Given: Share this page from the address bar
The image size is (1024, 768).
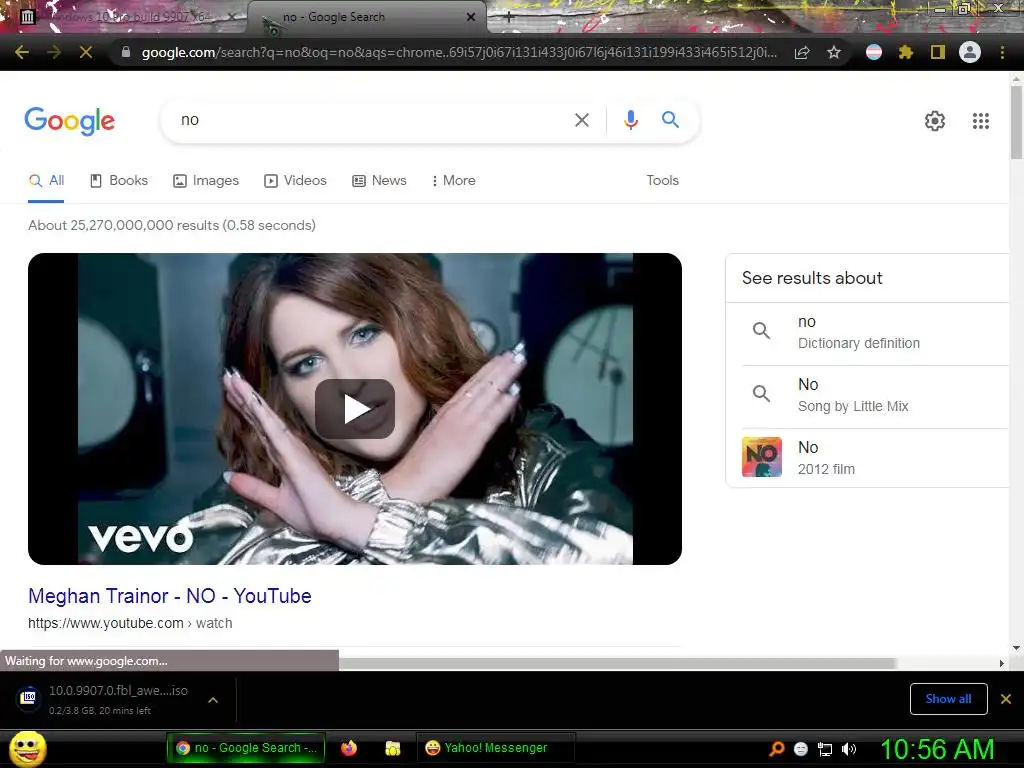Looking at the screenshot, I should coord(802,52).
